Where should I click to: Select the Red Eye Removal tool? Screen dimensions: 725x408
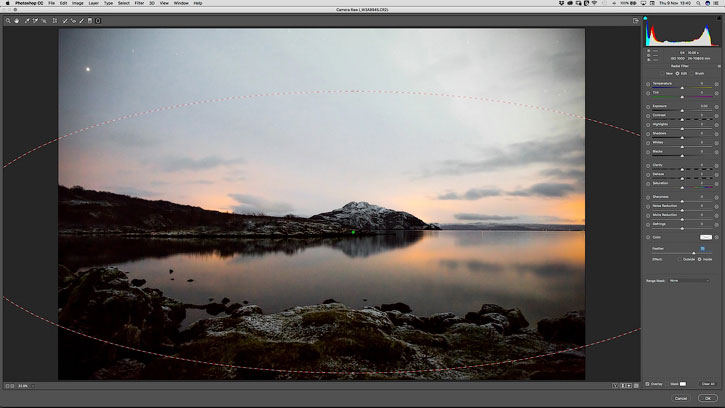(x=73, y=21)
